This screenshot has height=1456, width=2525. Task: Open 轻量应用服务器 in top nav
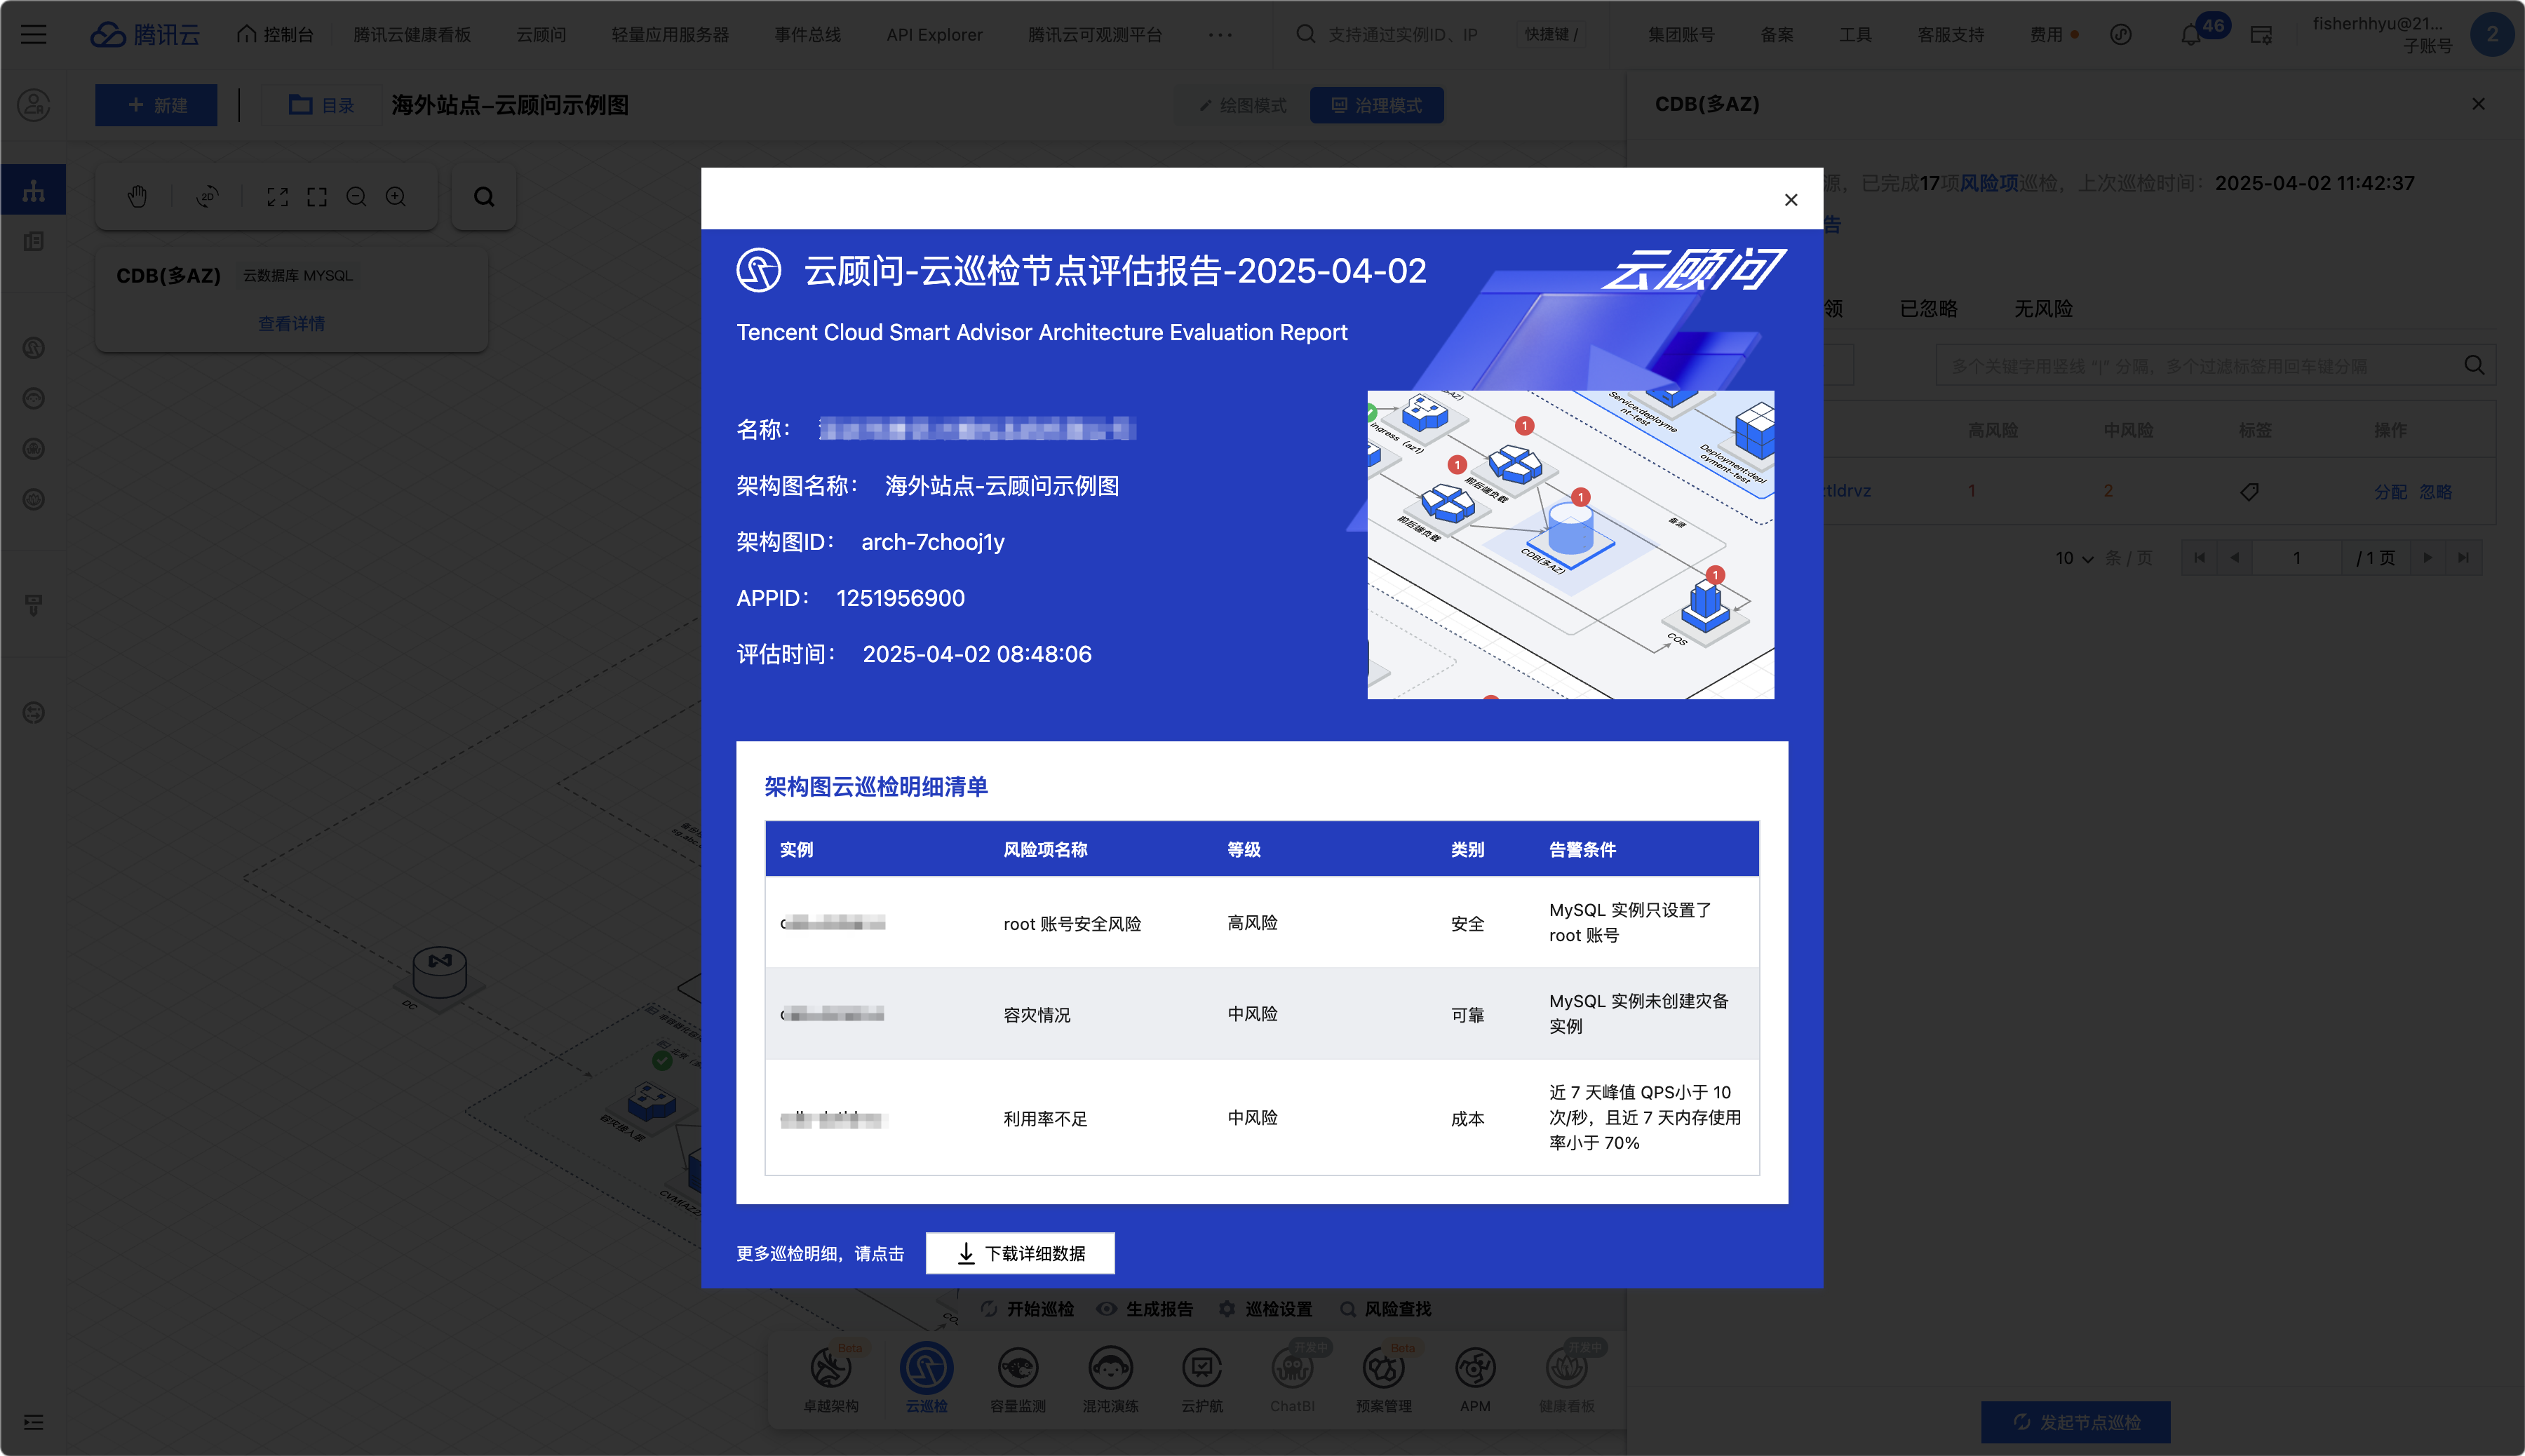(670, 34)
